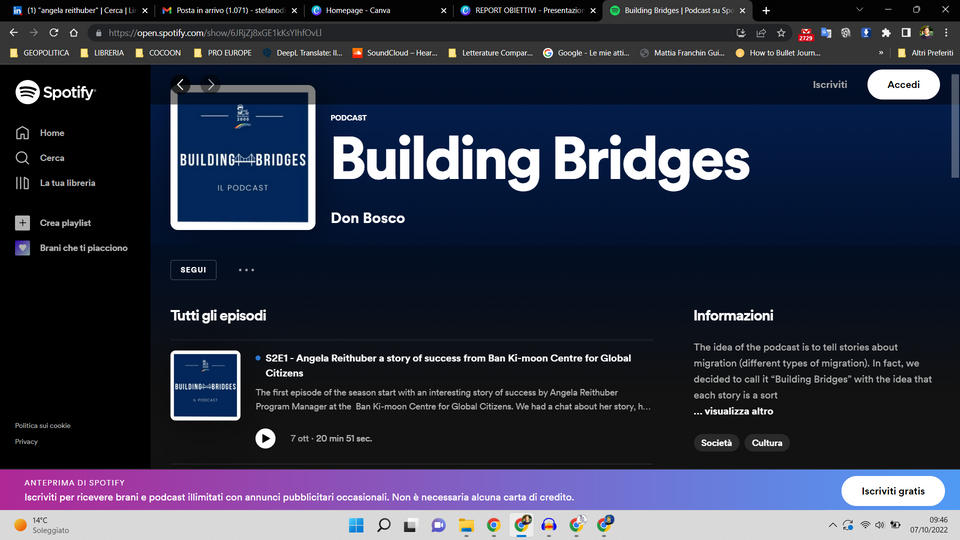This screenshot has height=540, width=960.
Task: Open volume control in system tray
Action: (x=880, y=525)
